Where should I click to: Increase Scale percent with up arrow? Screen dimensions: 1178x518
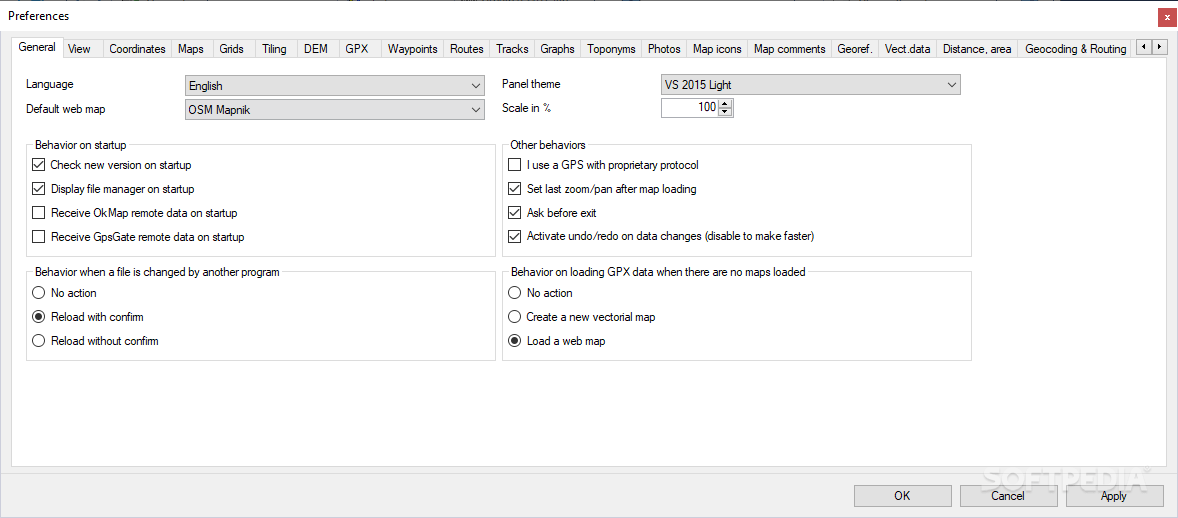[x=726, y=103]
